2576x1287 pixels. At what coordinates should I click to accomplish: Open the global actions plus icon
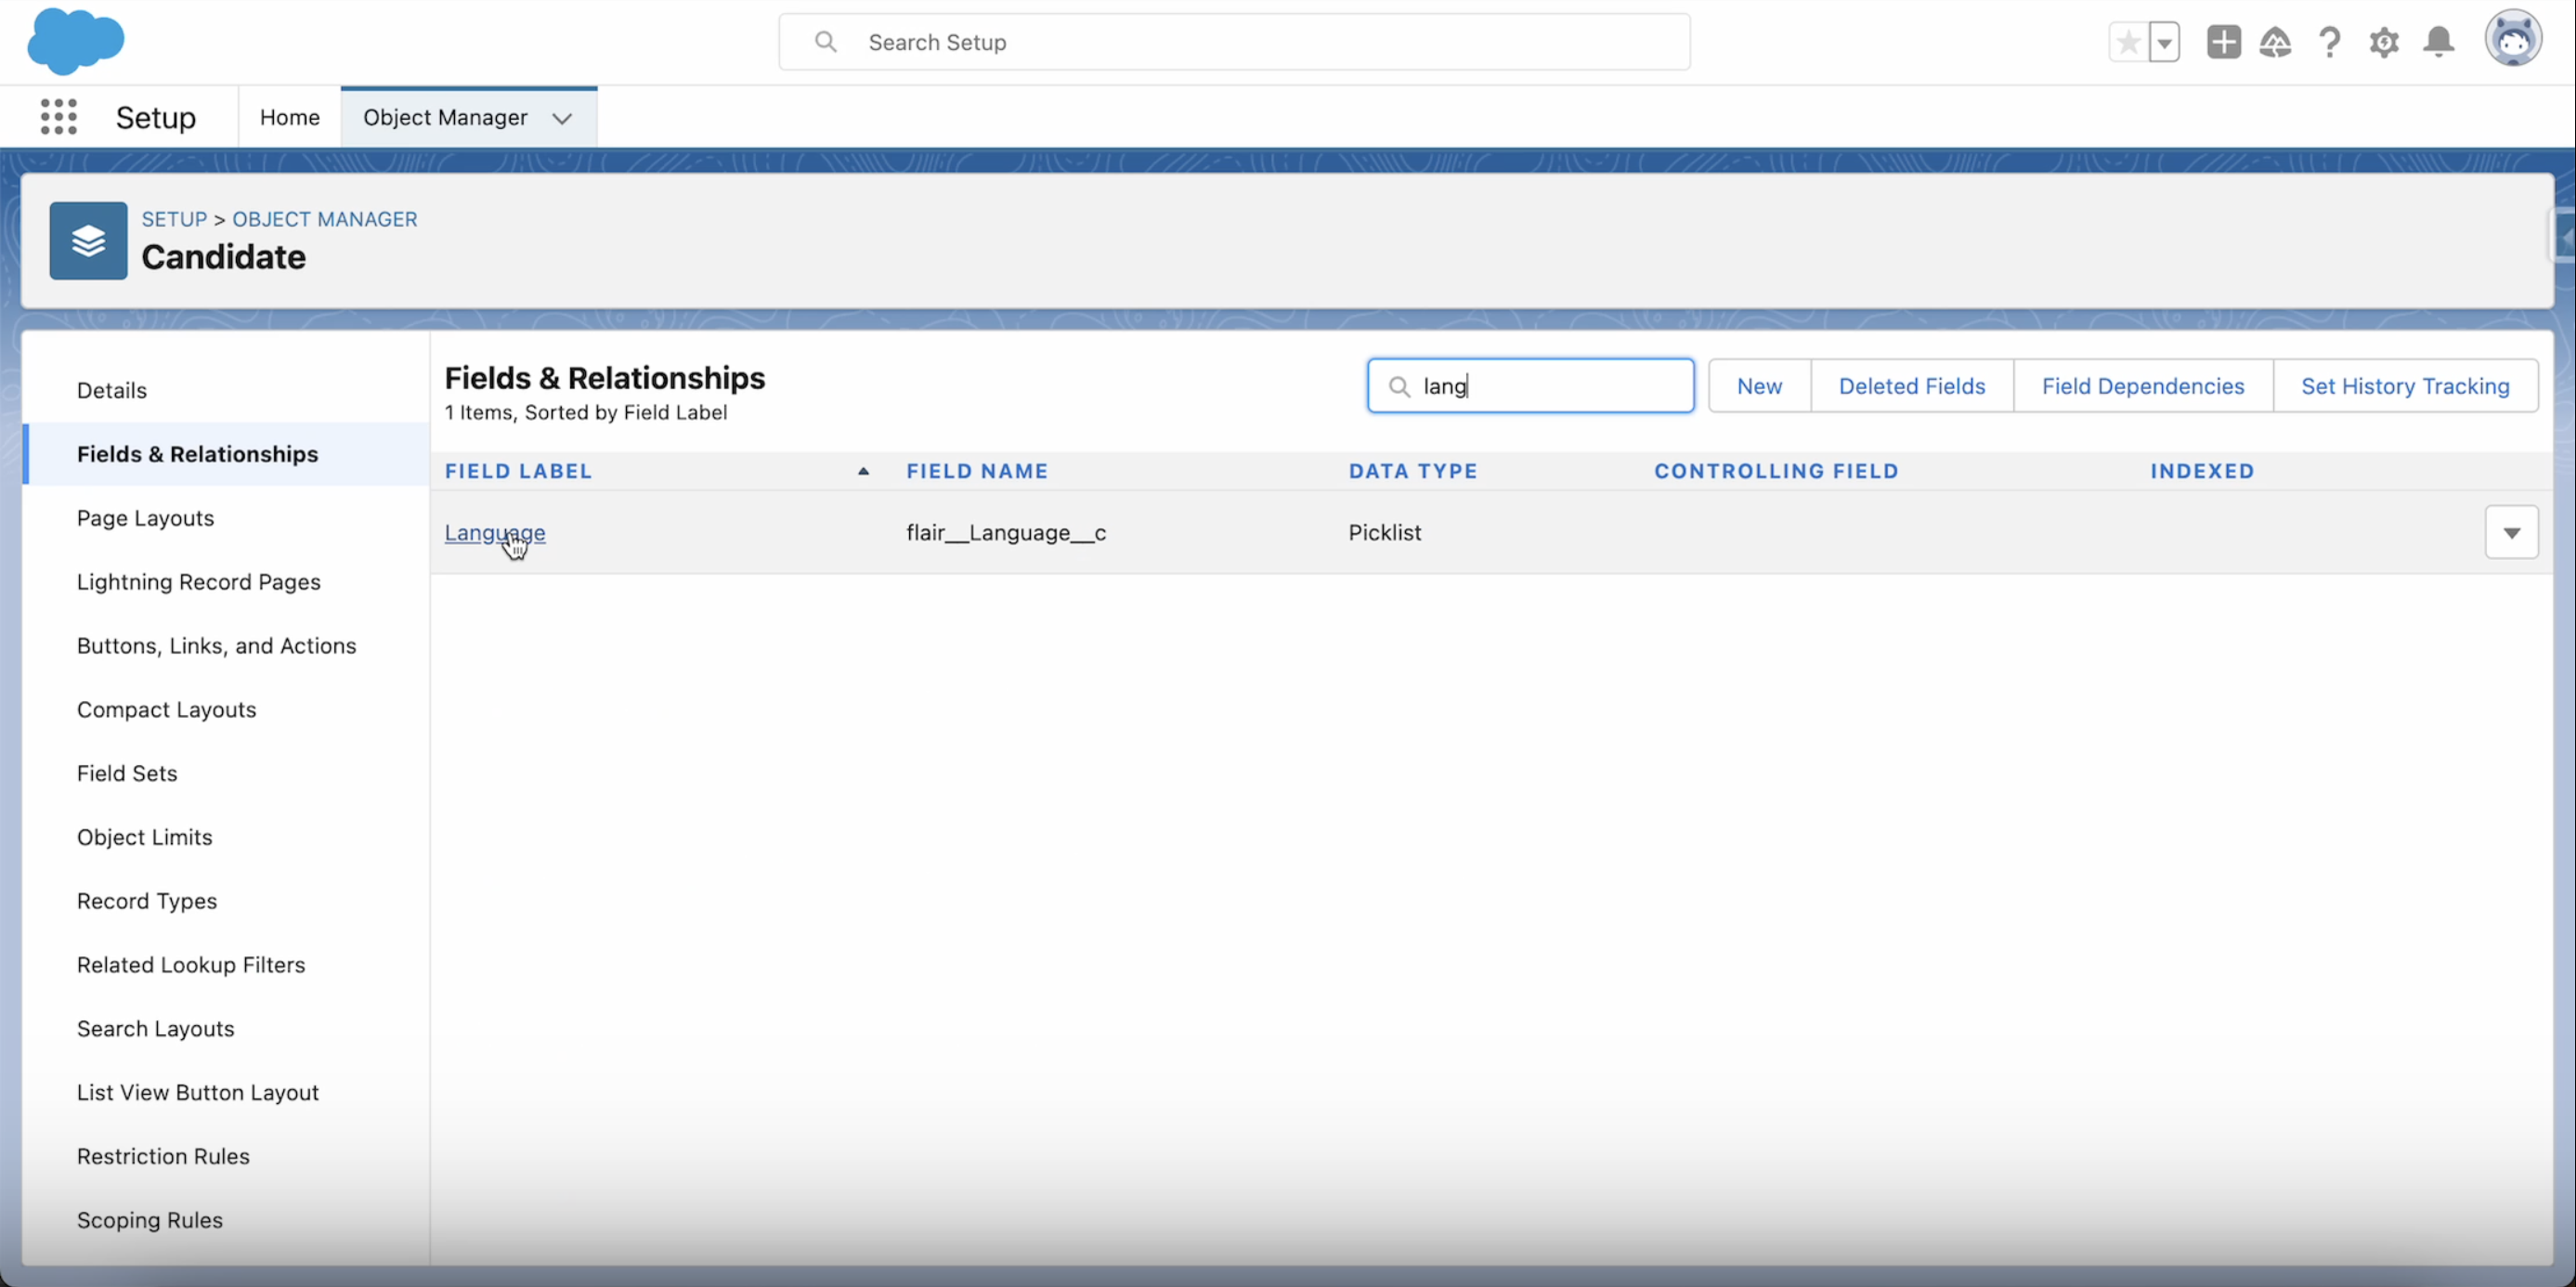coord(2223,42)
